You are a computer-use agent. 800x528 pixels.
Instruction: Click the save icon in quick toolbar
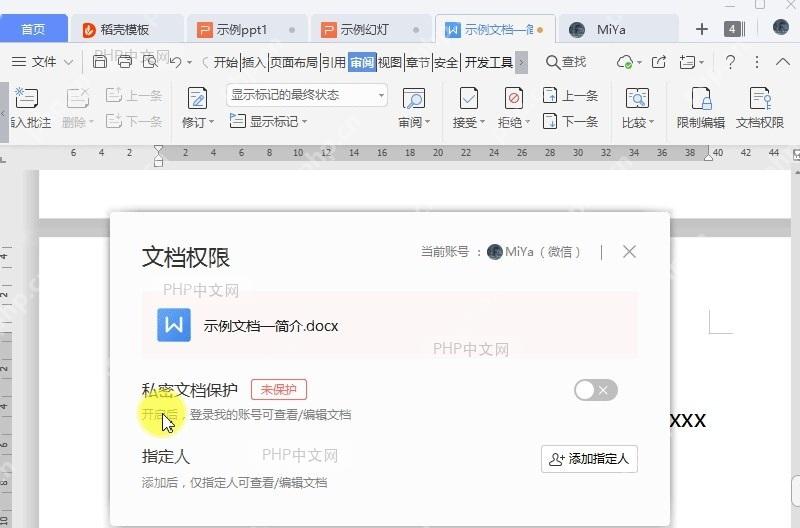(x=100, y=62)
